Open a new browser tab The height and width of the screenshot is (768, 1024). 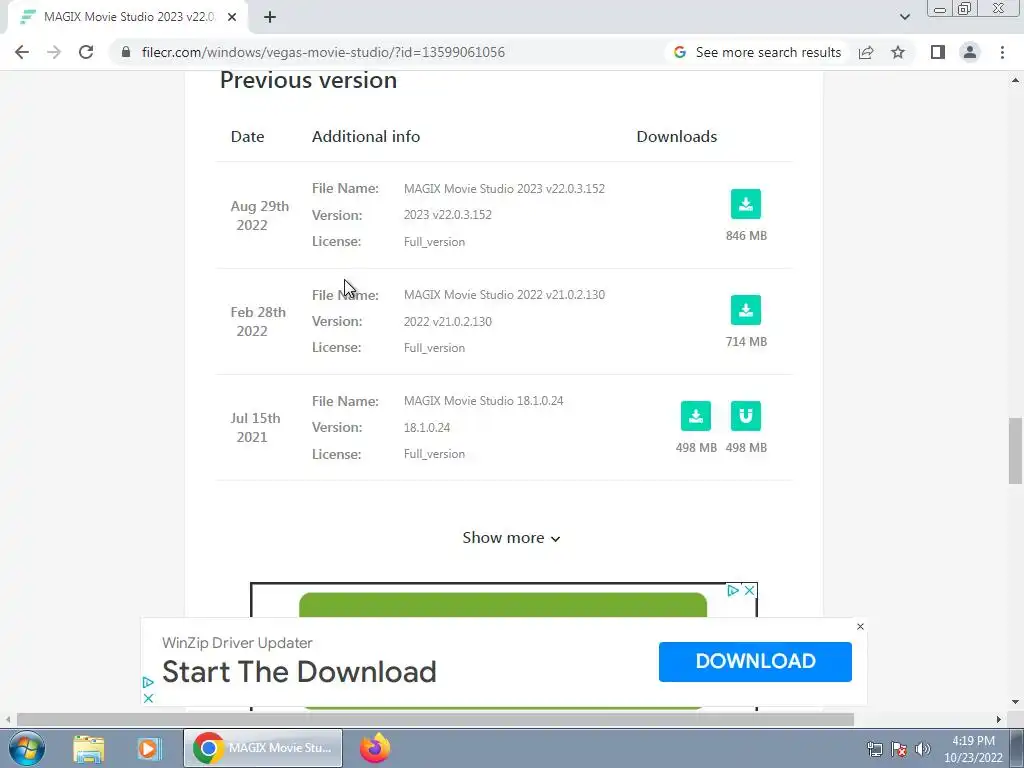(270, 17)
